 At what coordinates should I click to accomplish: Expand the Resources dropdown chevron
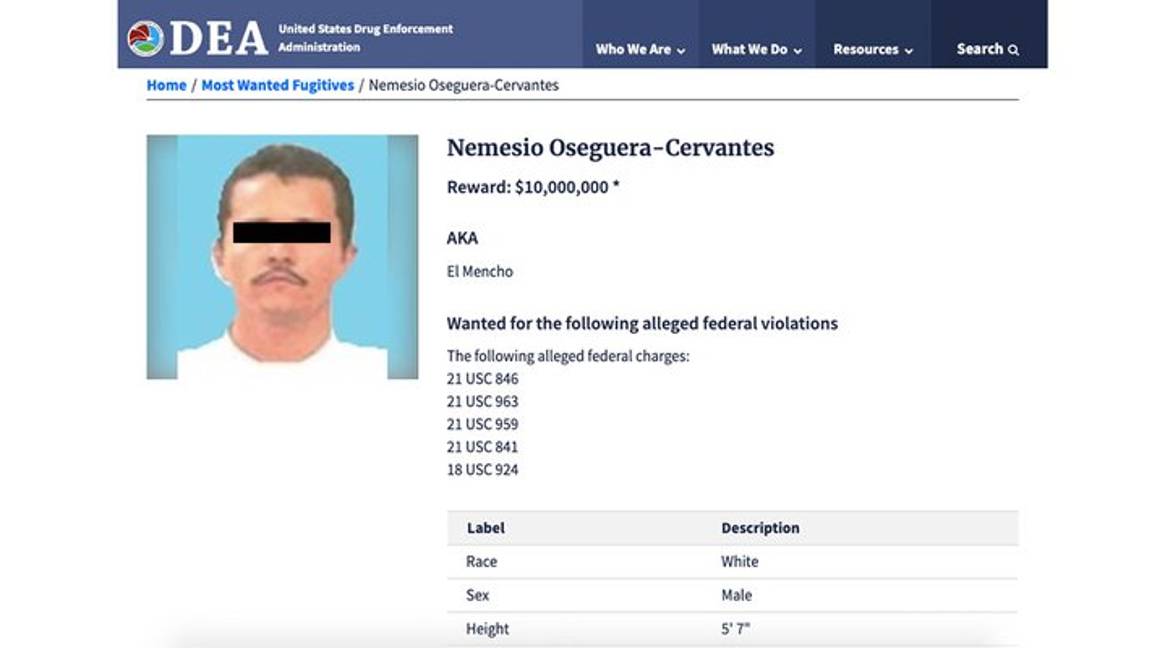coord(909,48)
